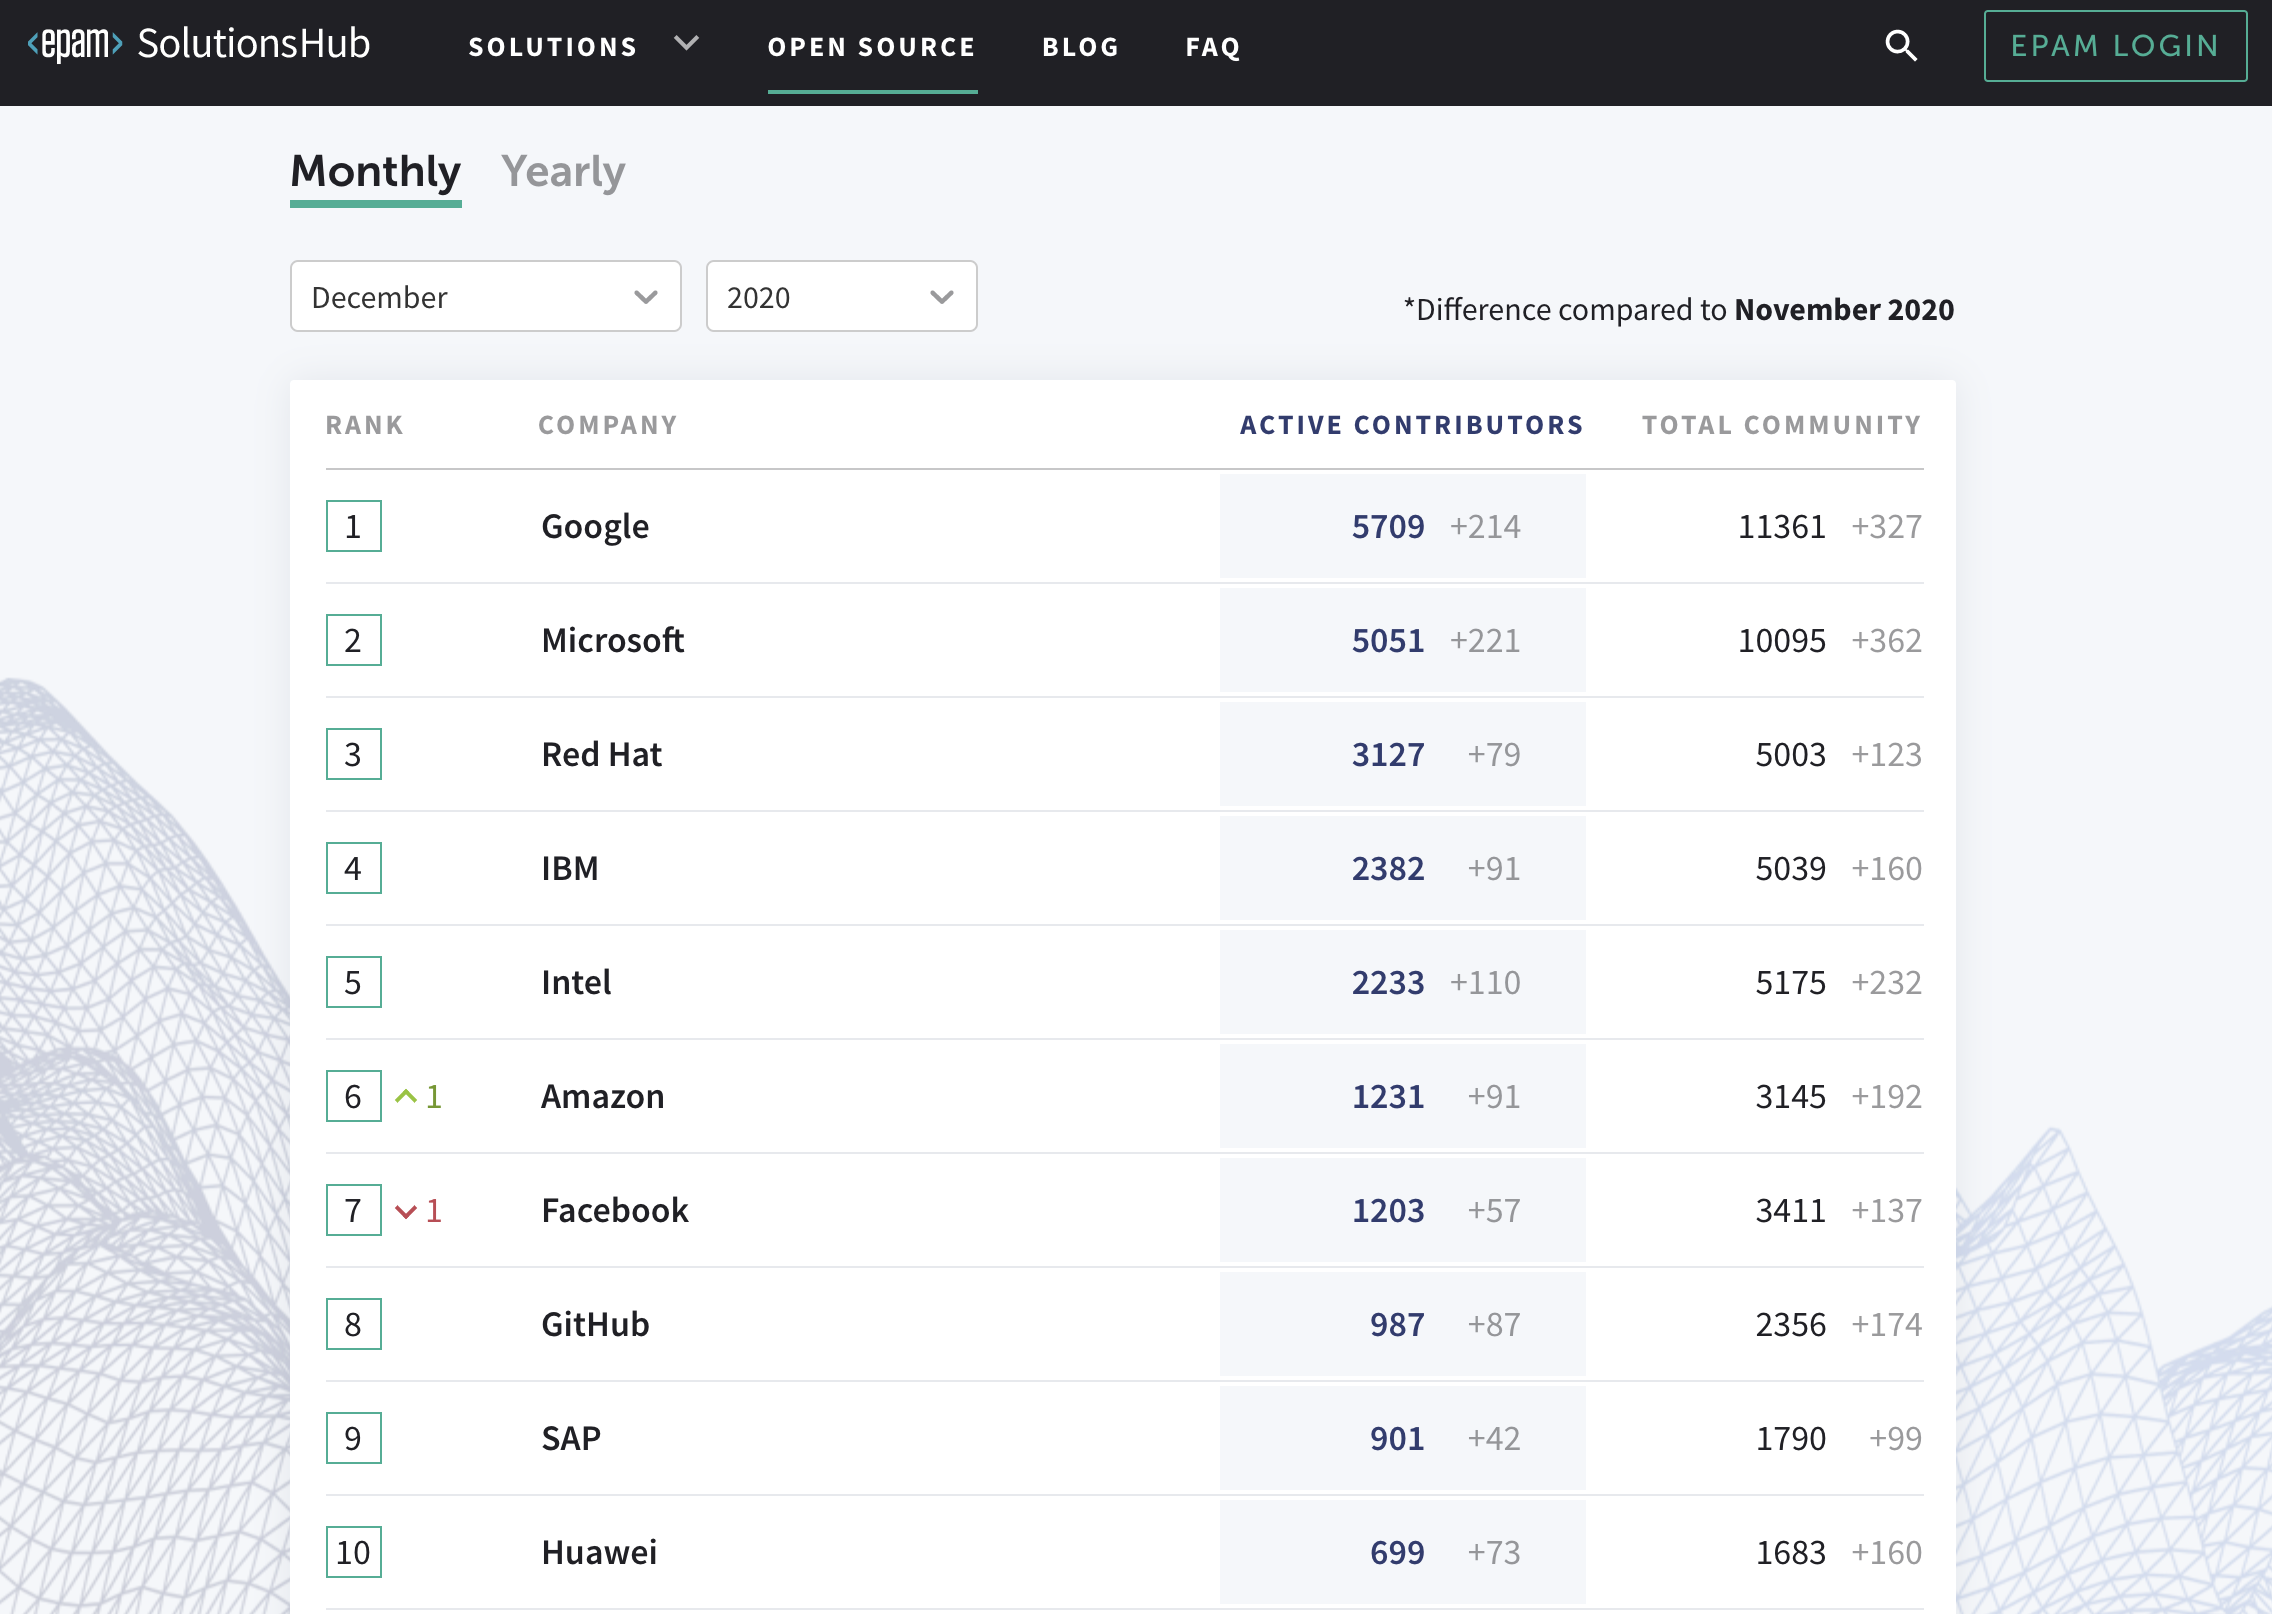Select IBM company name
Viewport: 2272px width, 1614px height.
tap(570, 868)
